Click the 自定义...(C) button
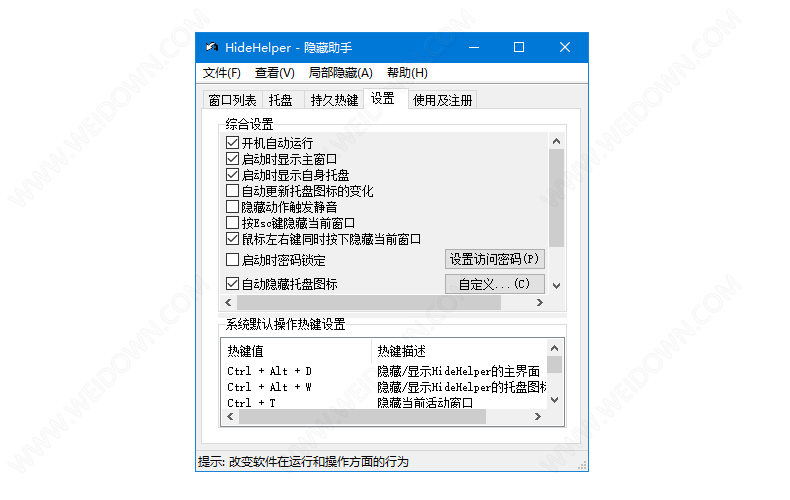Image resolution: width=790 pixels, height=500 pixels. (495, 284)
